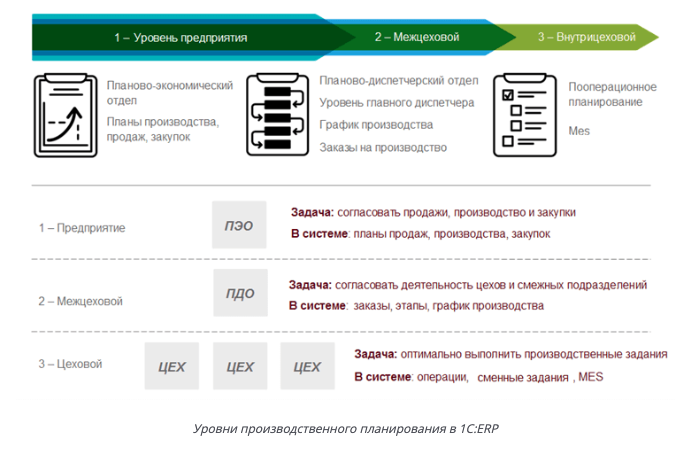694x452 pixels.
Task: Click the clipboard icon with growth chart
Action: [x=66, y=115]
